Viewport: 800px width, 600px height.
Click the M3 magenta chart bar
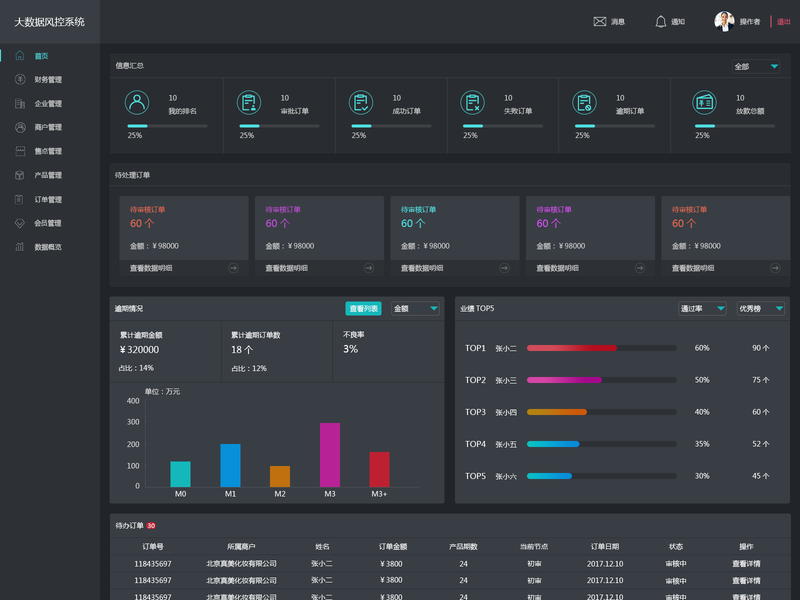pos(330,455)
